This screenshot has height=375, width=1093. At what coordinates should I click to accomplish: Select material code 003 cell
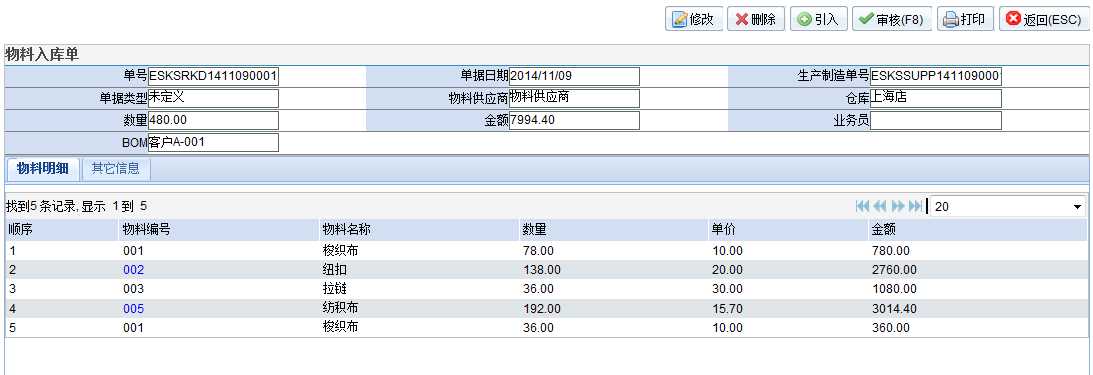(133, 289)
